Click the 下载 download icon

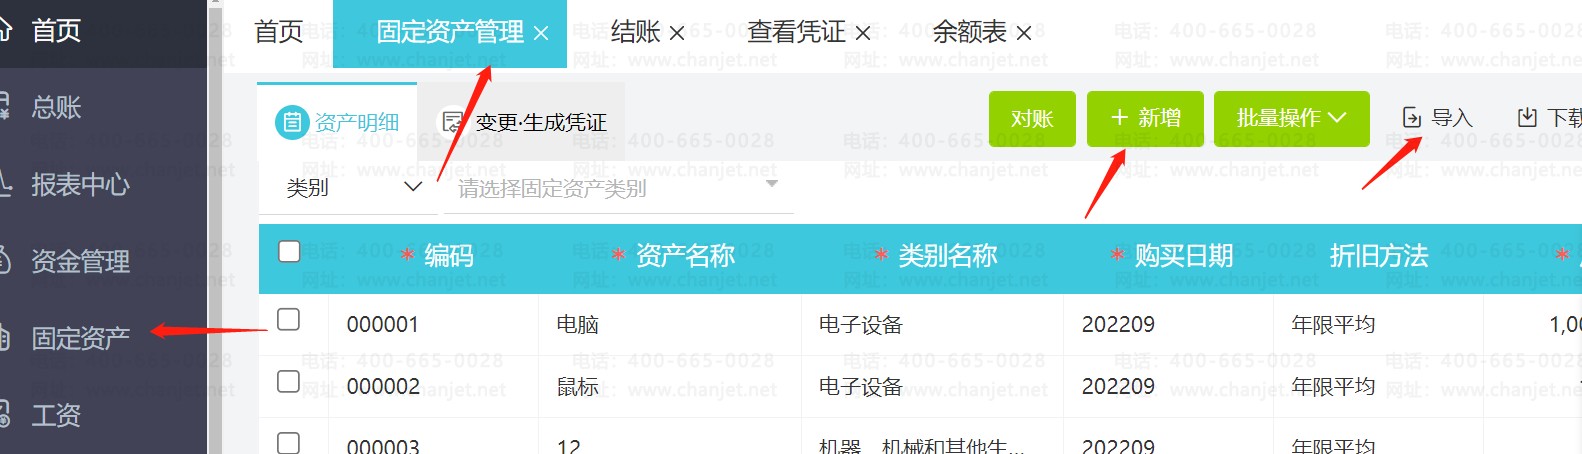1527,118
